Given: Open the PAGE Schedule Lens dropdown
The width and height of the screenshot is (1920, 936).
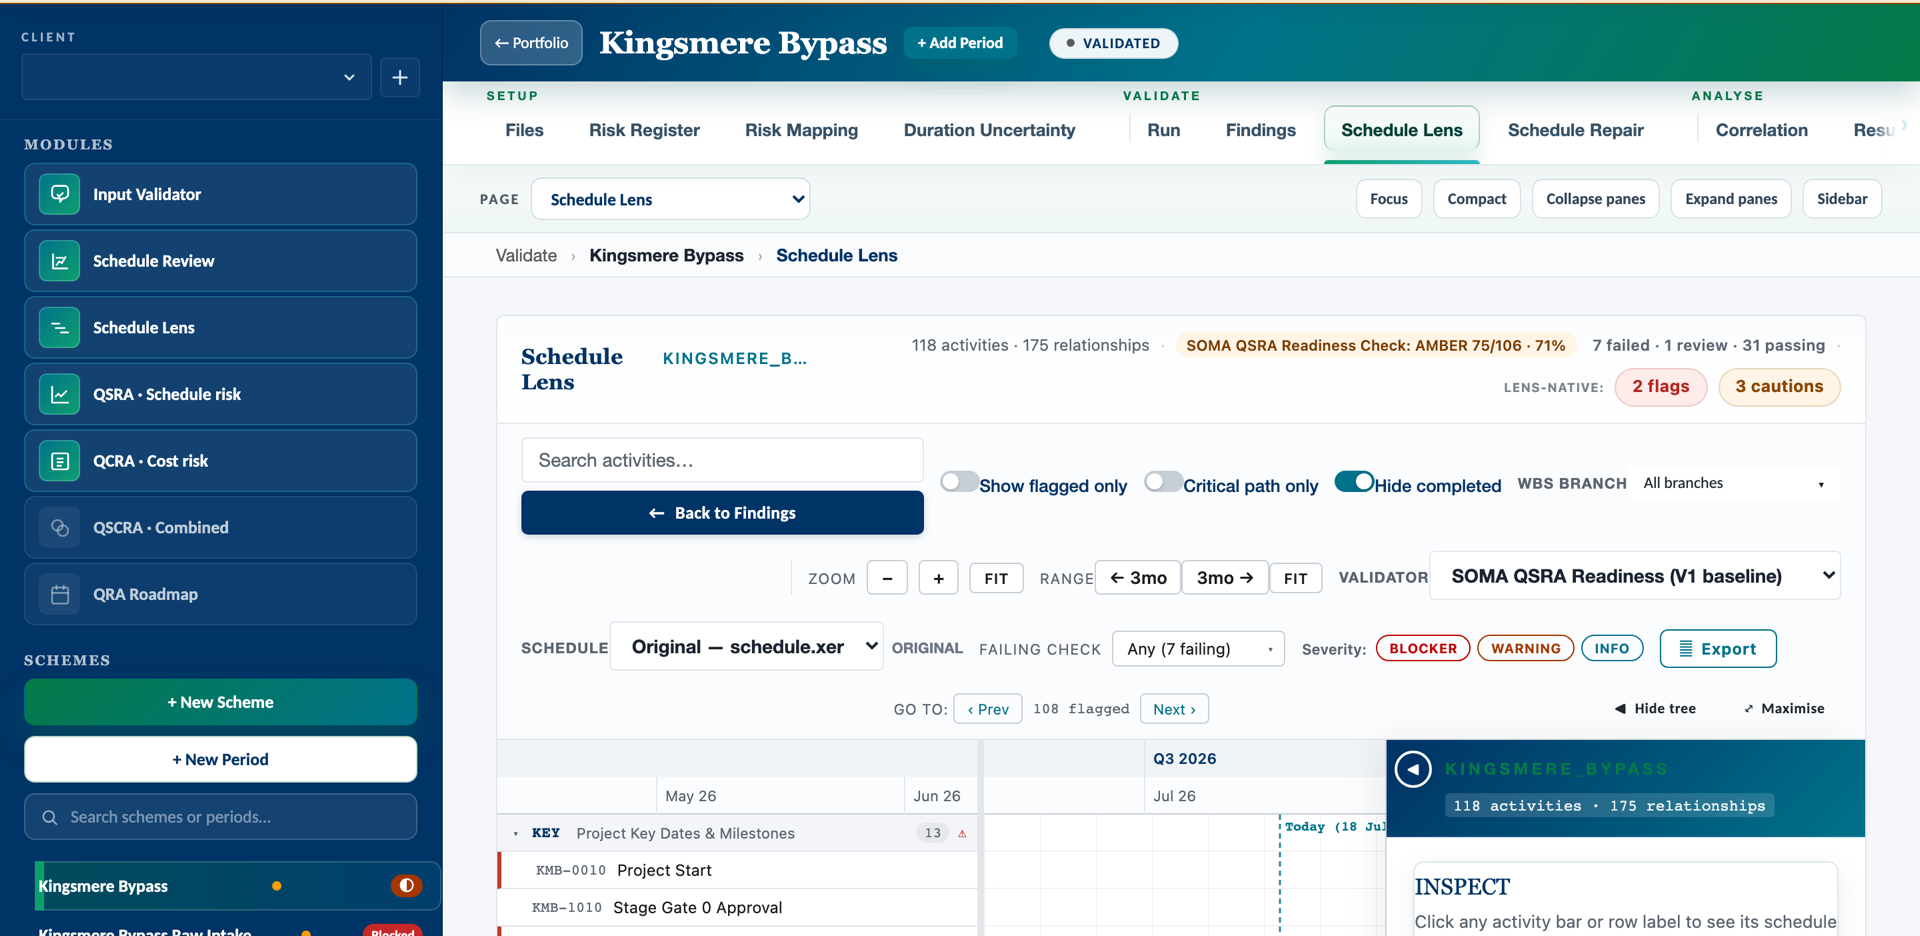Looking at the screenshot, I should click(670, 199).
